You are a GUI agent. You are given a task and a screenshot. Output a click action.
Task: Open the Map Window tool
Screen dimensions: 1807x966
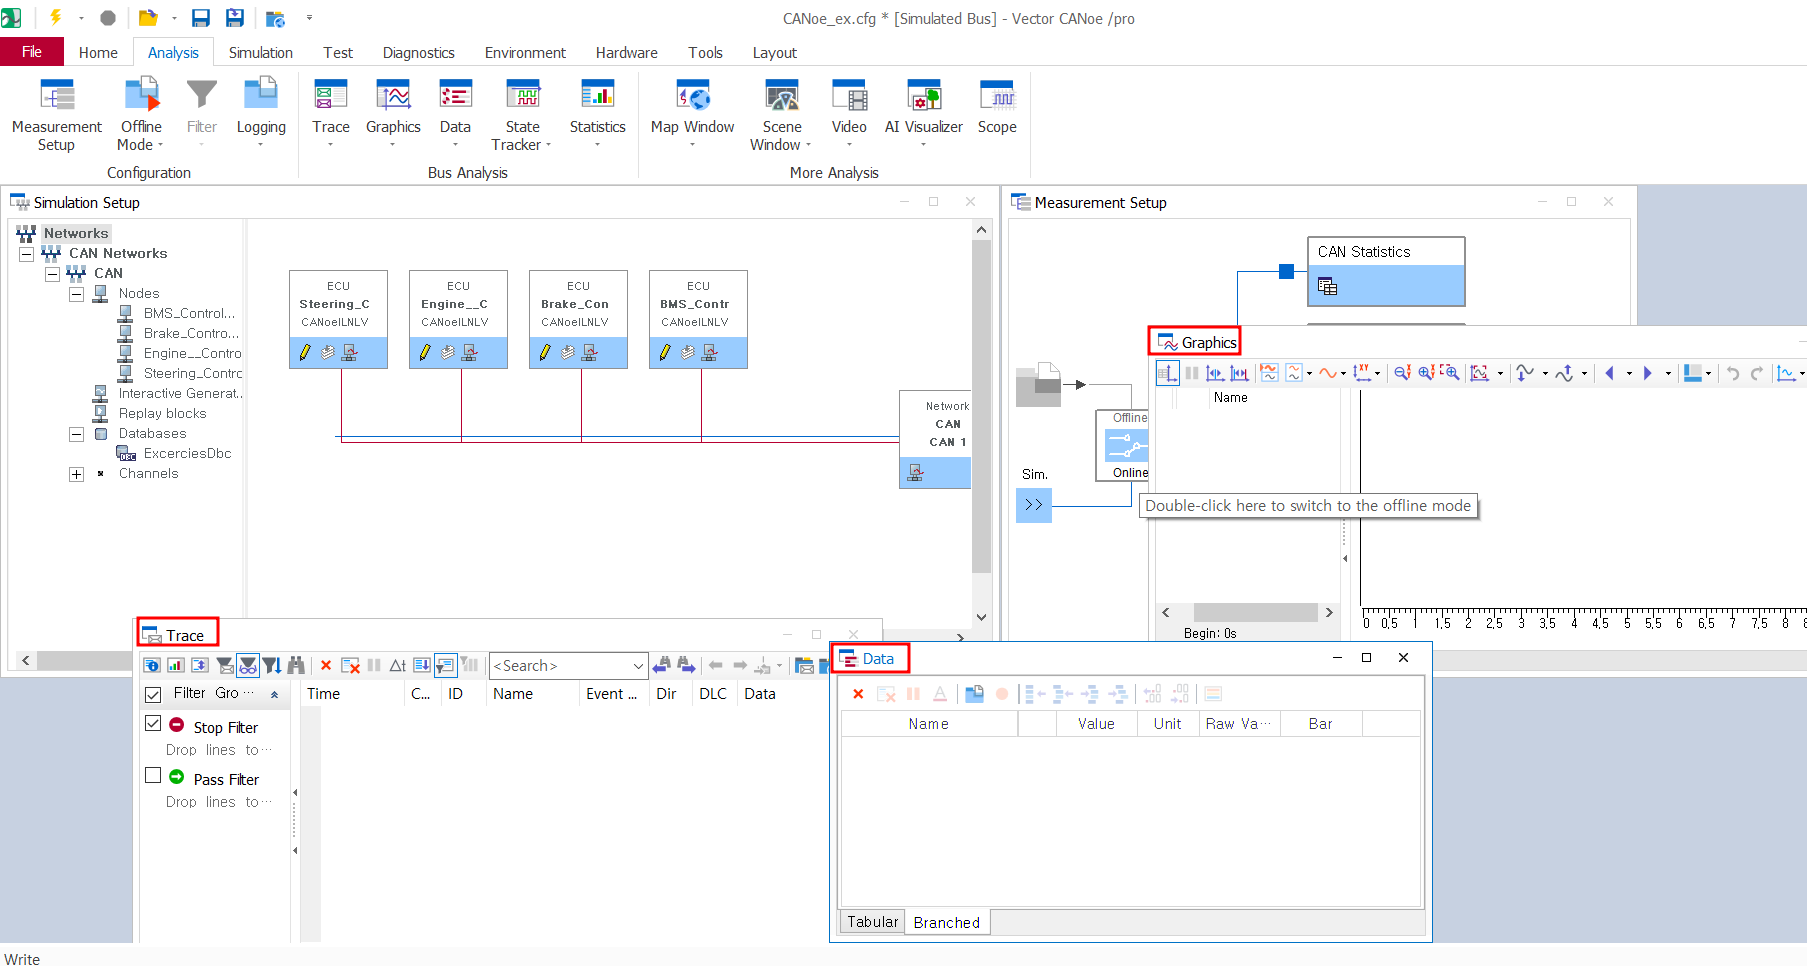pos(692,113)
